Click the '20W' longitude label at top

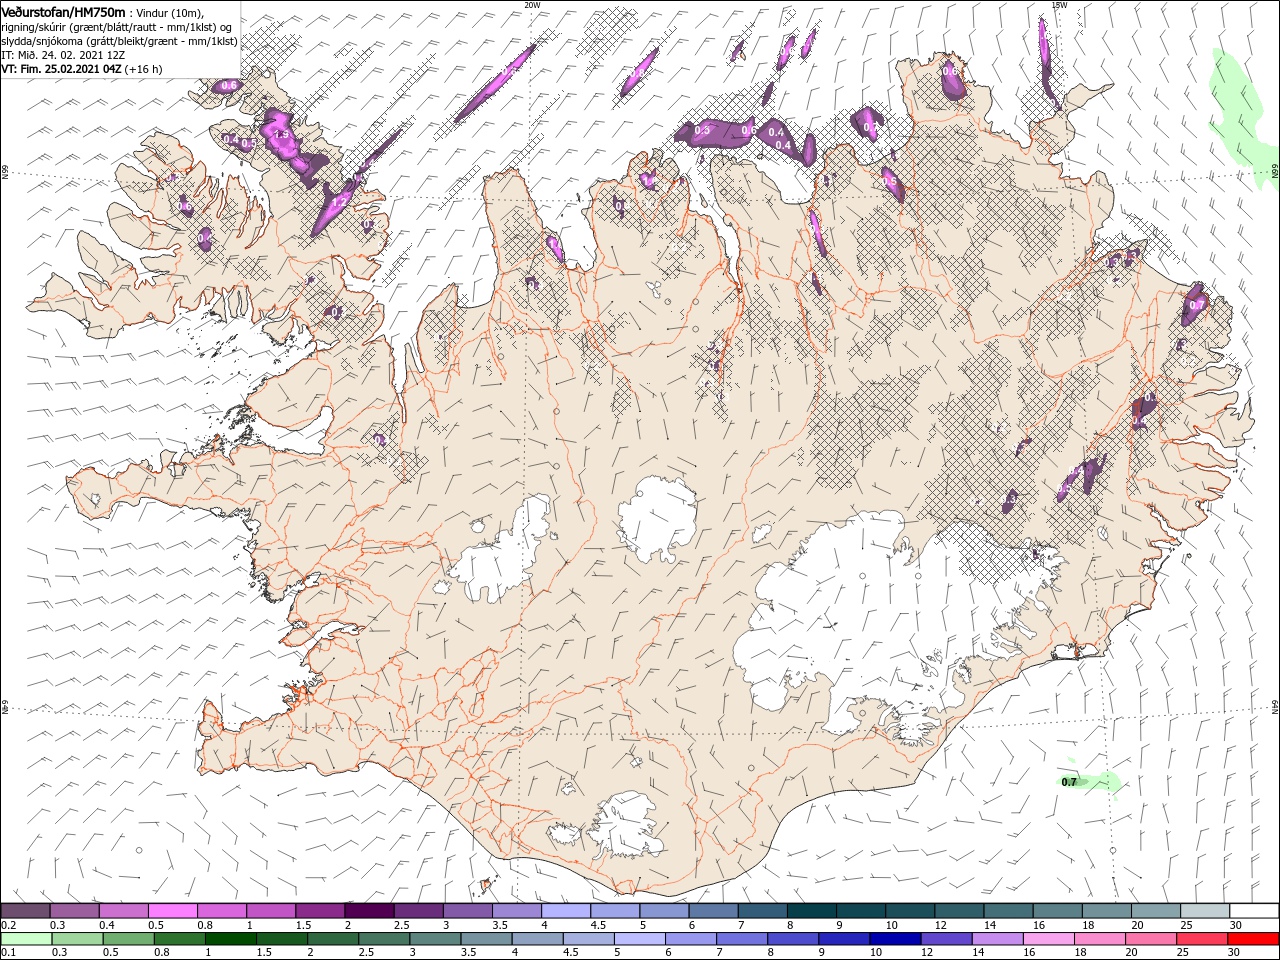532,5
